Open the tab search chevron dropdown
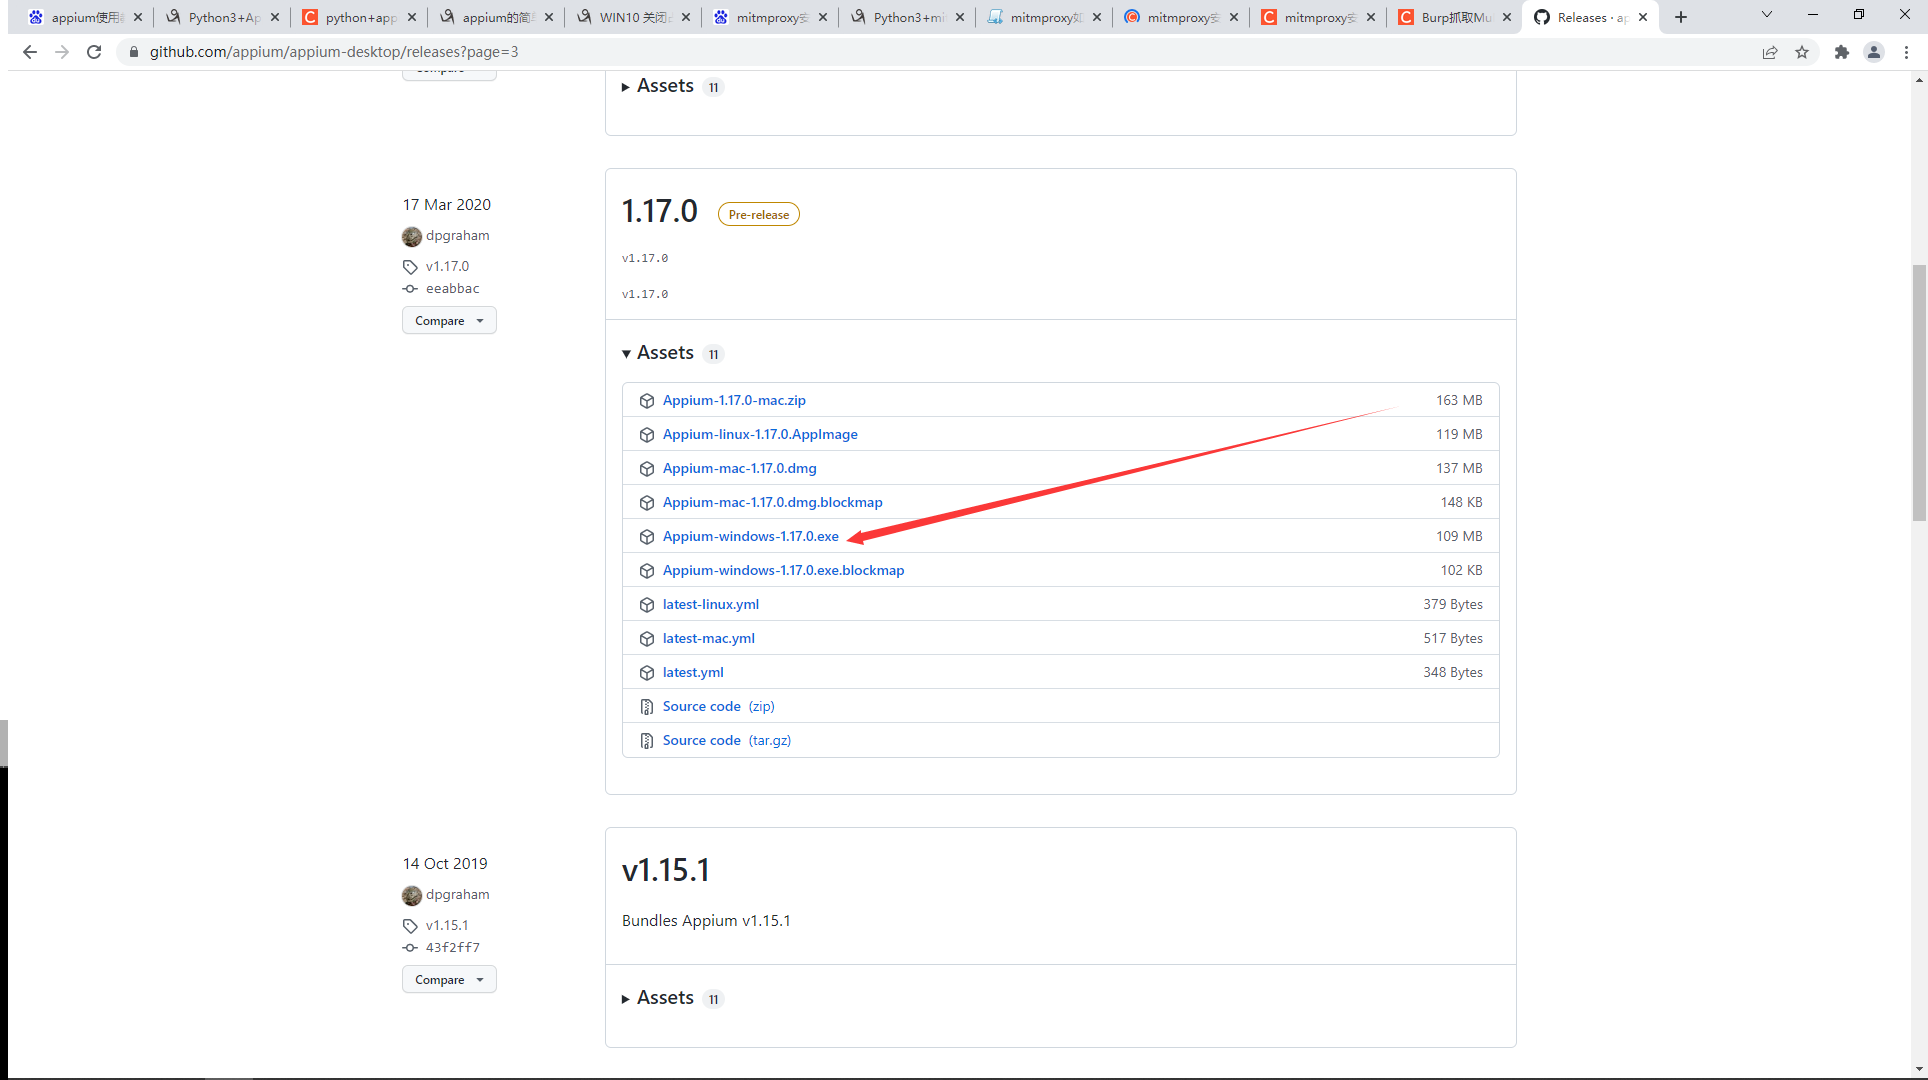Screen dimensions: 1928x1080 (1767, 15)
